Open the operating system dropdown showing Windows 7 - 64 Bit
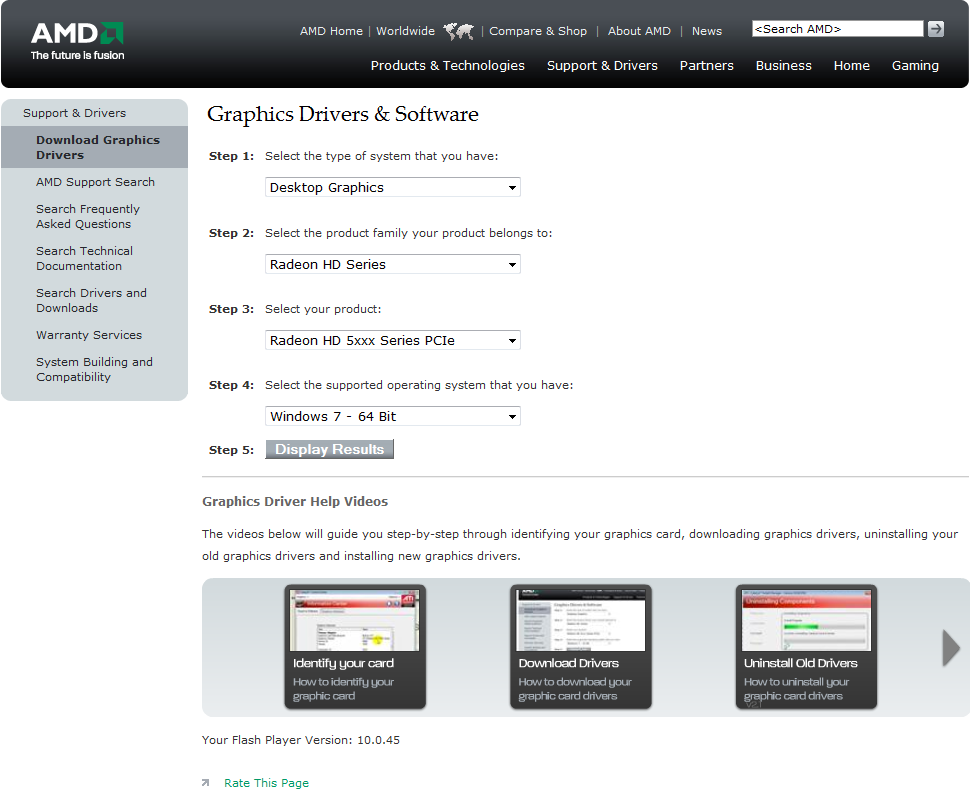Image resolution: width=970 pixels, height=799 pixels. (x=393, y=416)
